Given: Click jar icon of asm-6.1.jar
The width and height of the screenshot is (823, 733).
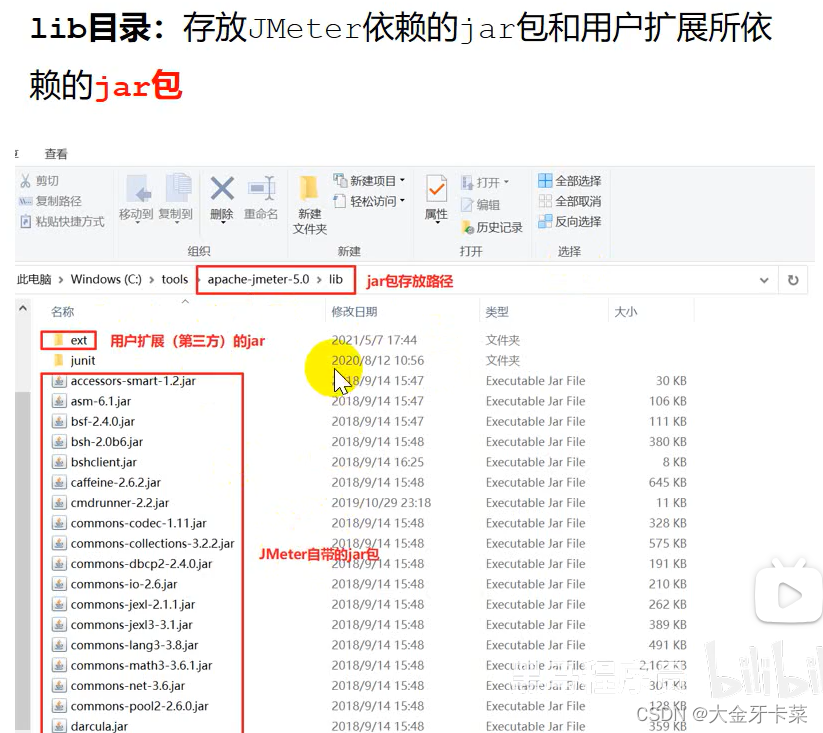Looking at the screenshot, I should point(59,401).
